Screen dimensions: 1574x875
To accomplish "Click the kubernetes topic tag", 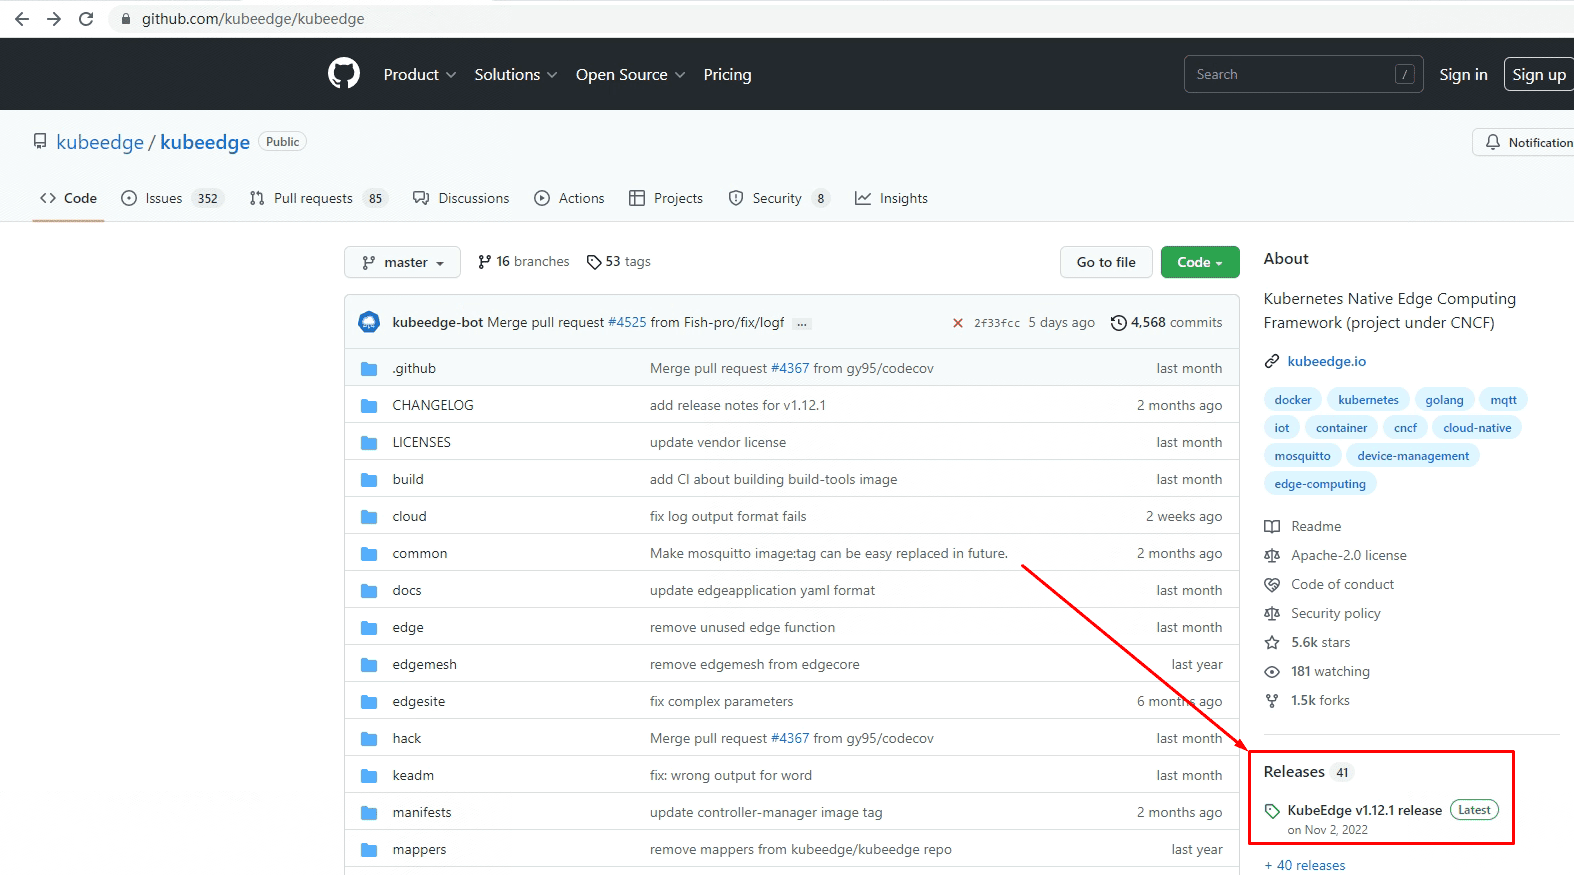I will pos(1368,400).
